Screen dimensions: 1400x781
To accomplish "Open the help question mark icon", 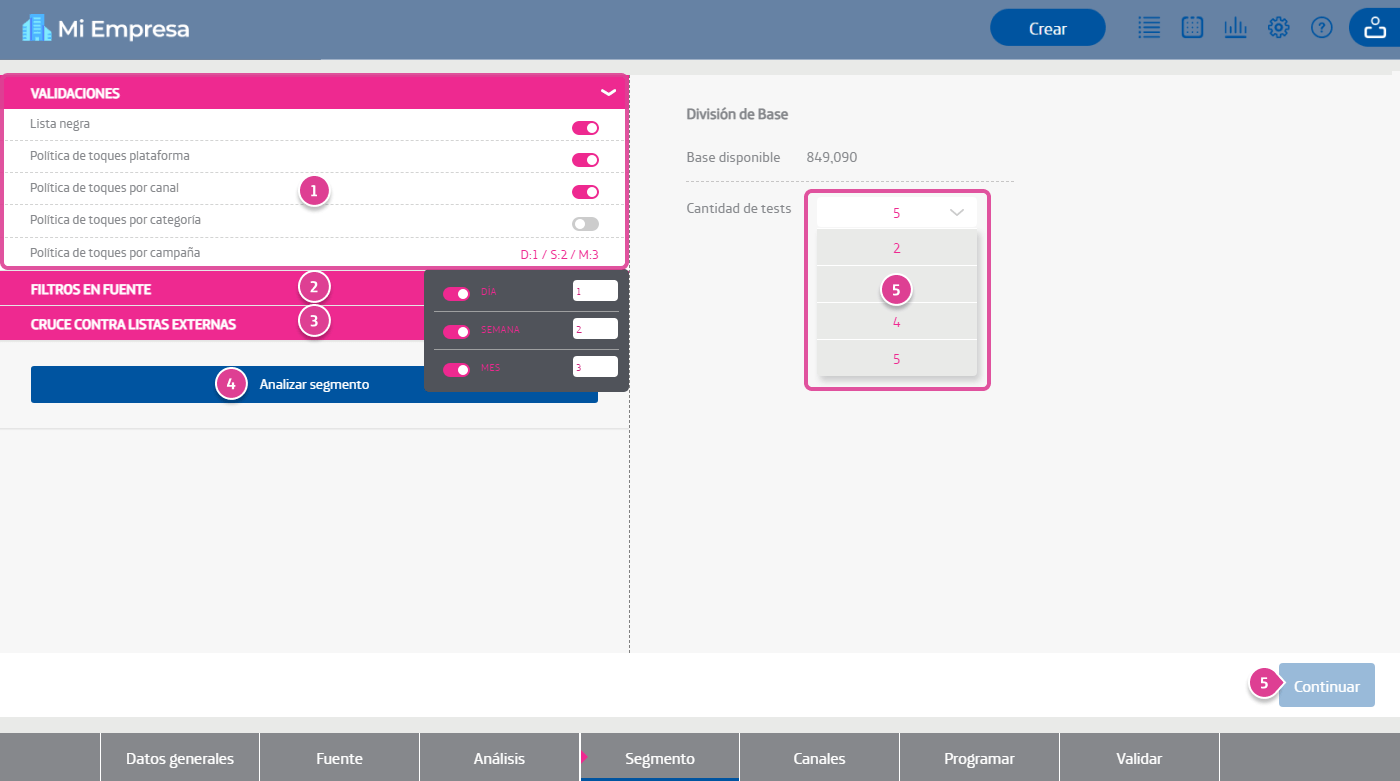I will [x=1322, y=28].
